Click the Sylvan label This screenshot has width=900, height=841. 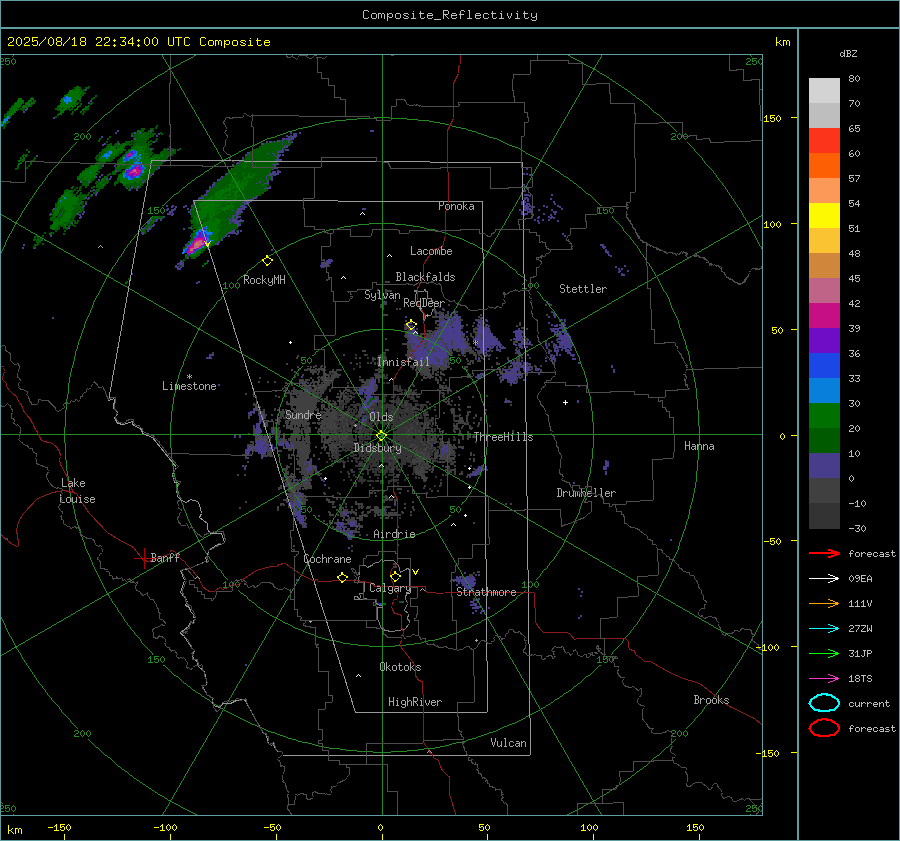(382, 295)
